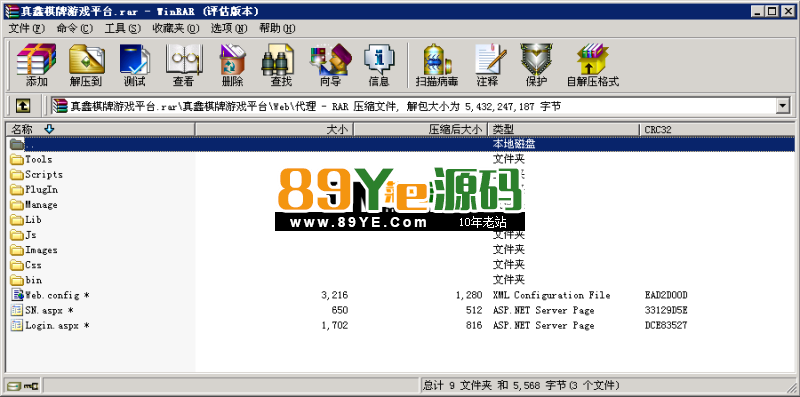Open the 工具(S) menu

[122, 28]
